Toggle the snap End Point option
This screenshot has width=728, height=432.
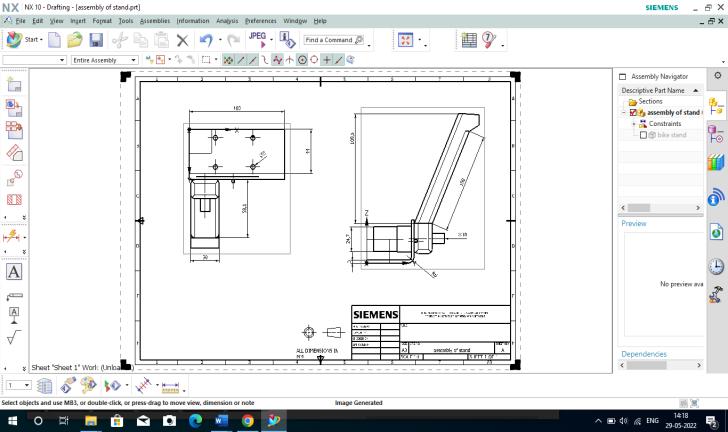pos(240,60)
